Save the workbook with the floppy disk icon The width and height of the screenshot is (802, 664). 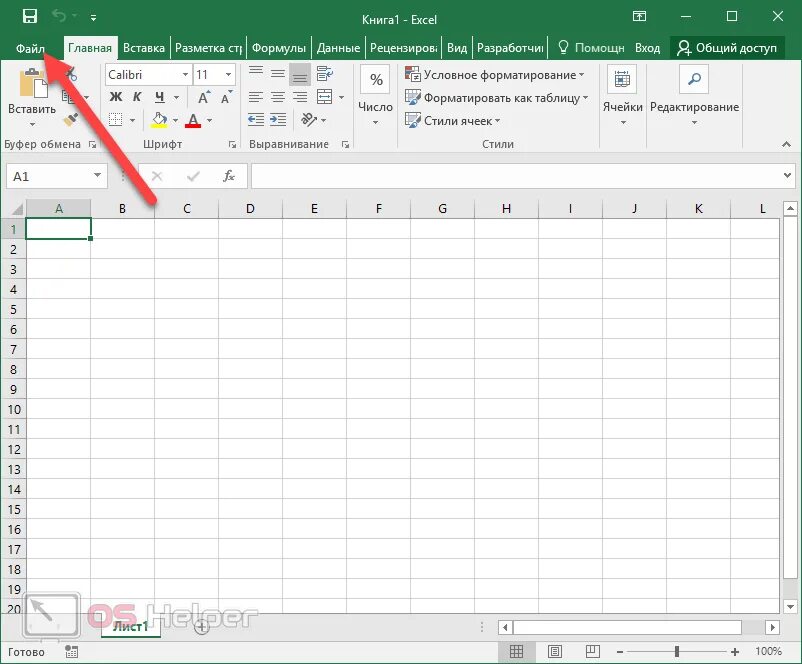coord(30,16)
